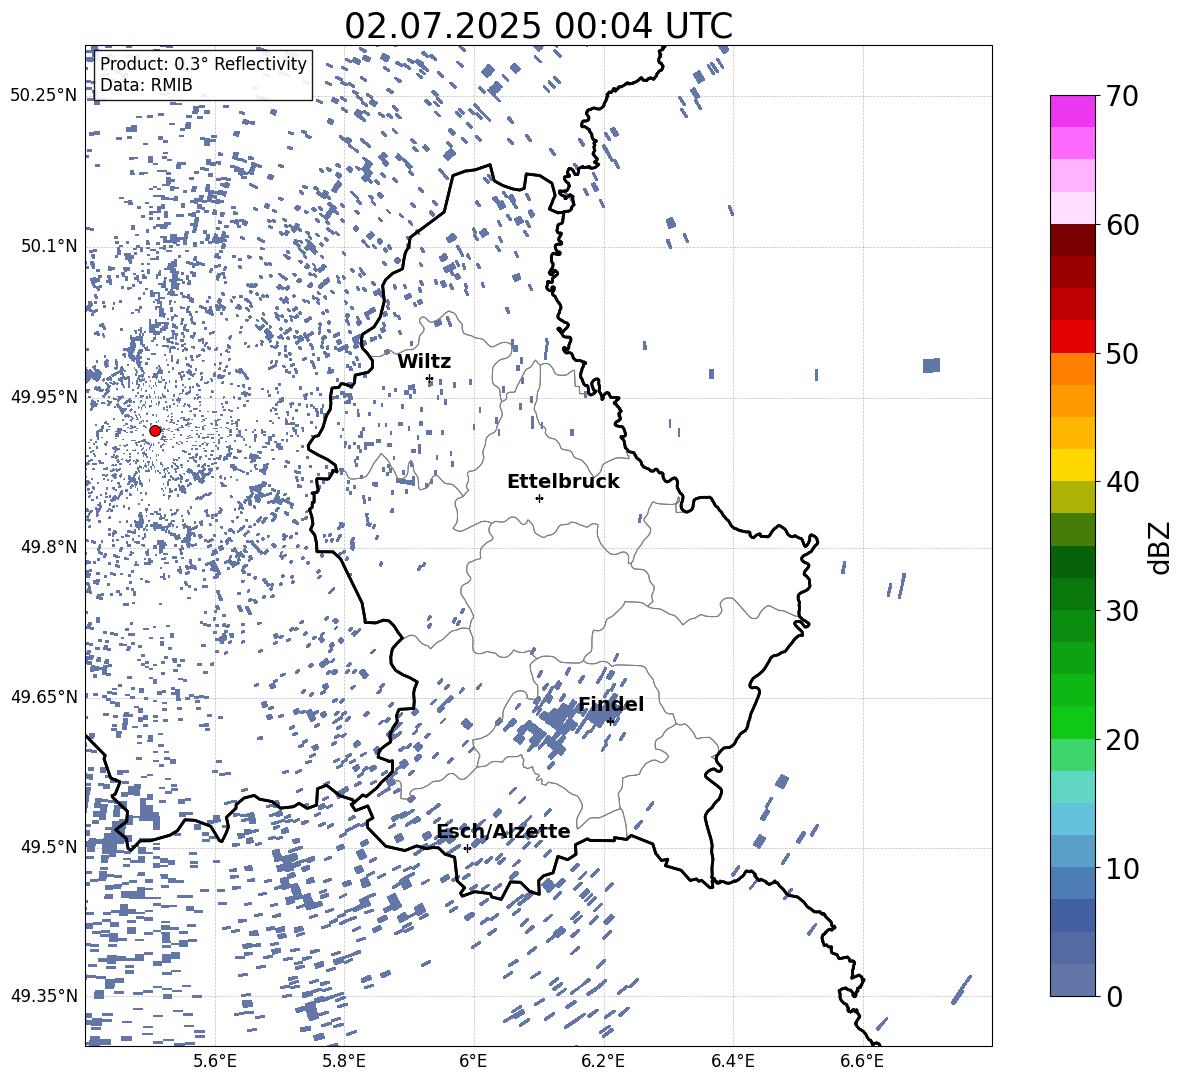Click the Esch/Alzette station cross marker
Screen dimensions: 1184x1081
pyautogui.click(x=467, y=848)
